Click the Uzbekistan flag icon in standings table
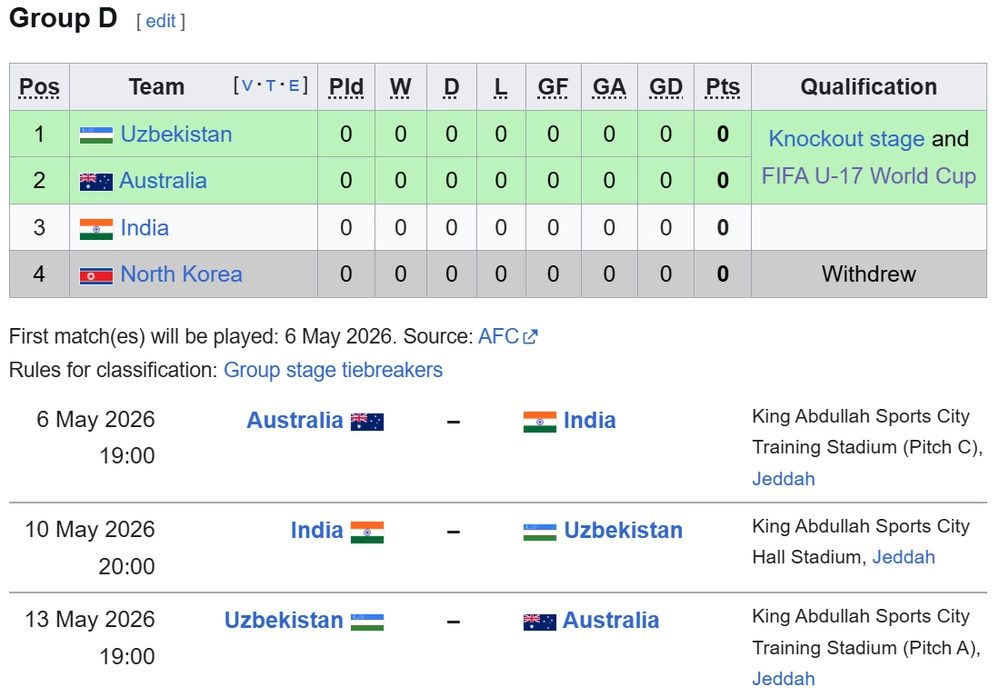Viewport: 1000px width, 697px height. 96,135
